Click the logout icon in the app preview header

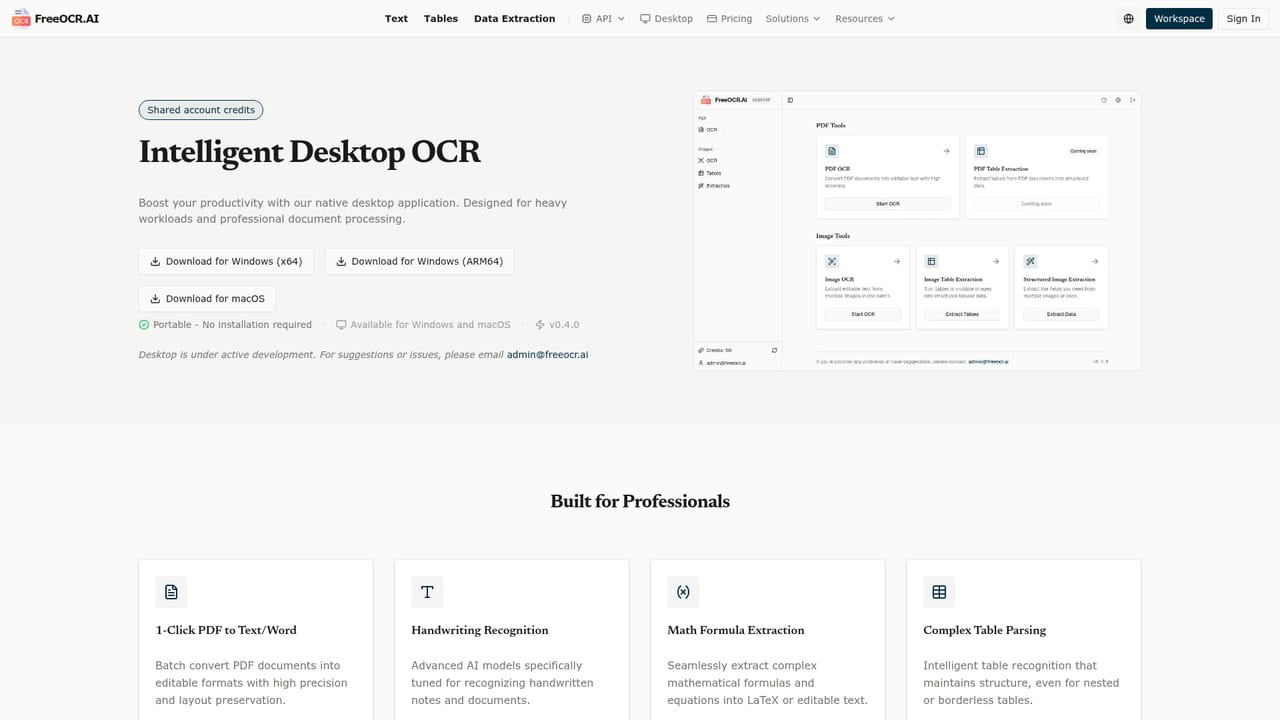(x=1132, y=100)
